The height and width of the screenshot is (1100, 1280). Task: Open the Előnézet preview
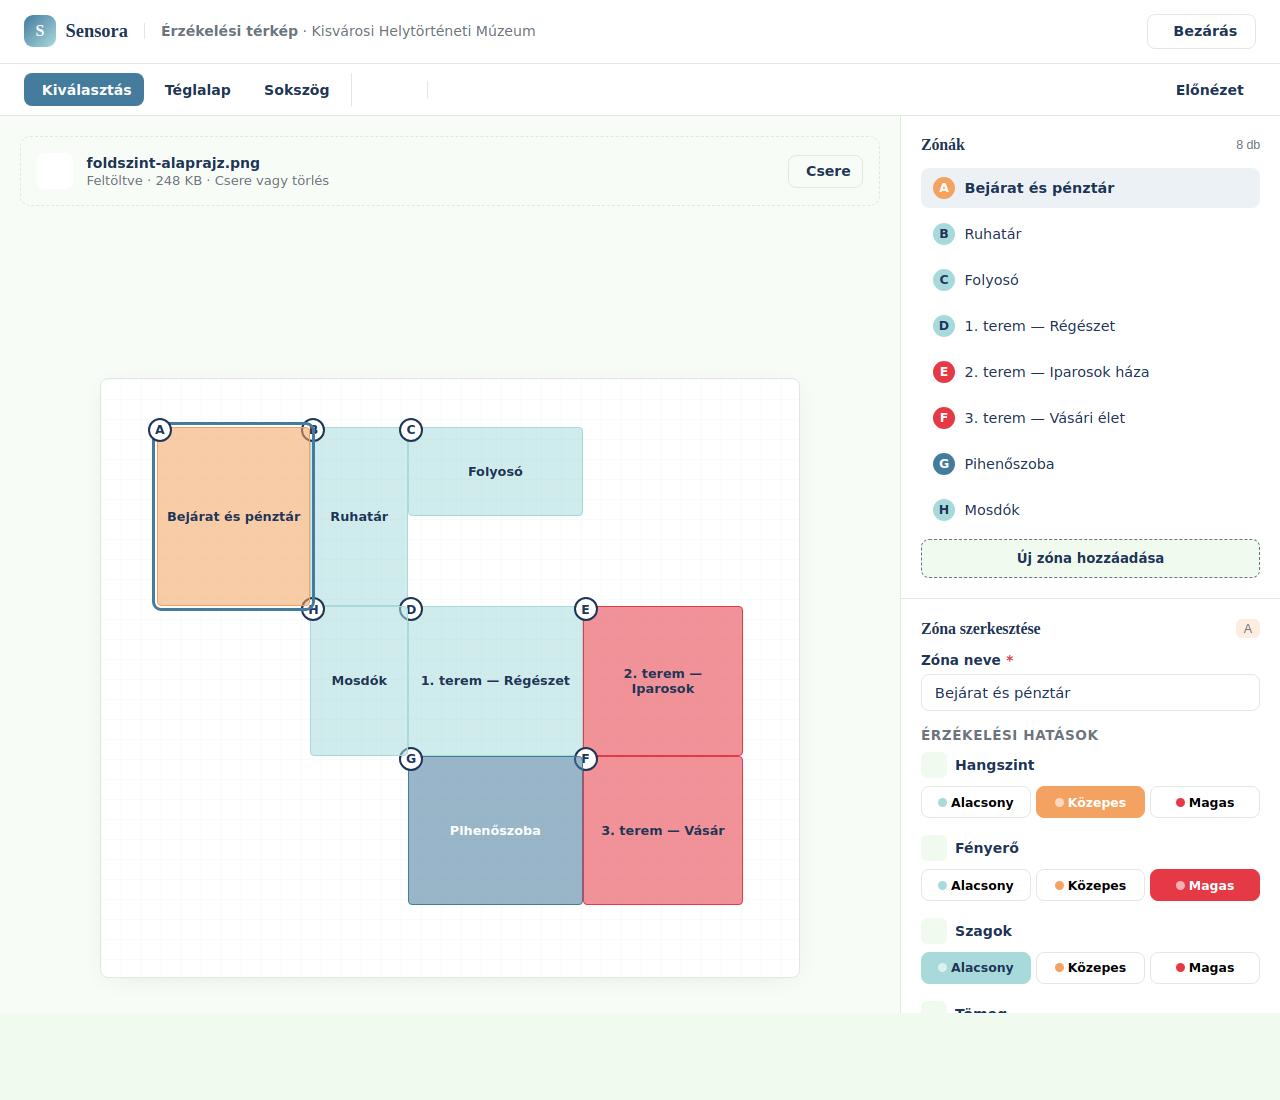point(1209,90)
